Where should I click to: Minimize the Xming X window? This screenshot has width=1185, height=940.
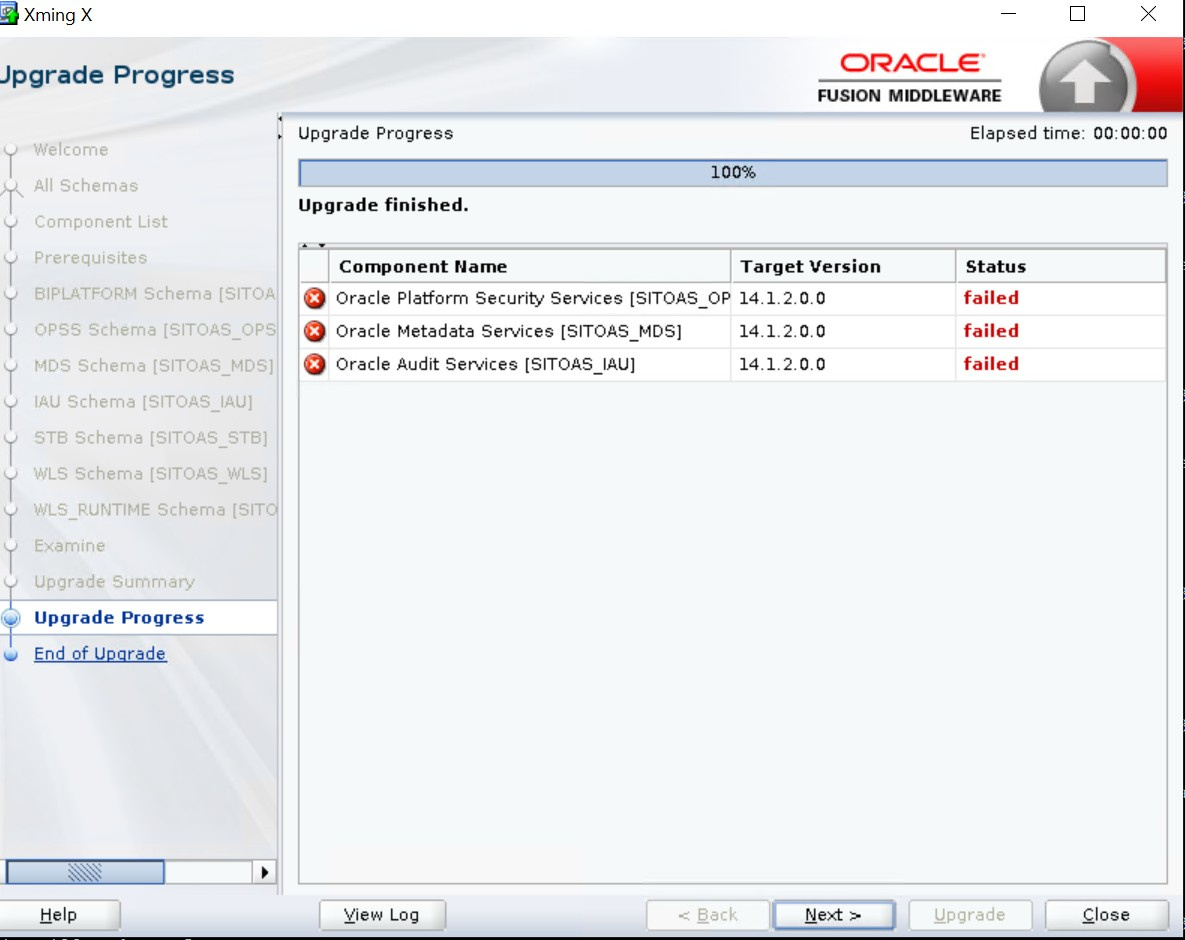(x=1008, y=14)
